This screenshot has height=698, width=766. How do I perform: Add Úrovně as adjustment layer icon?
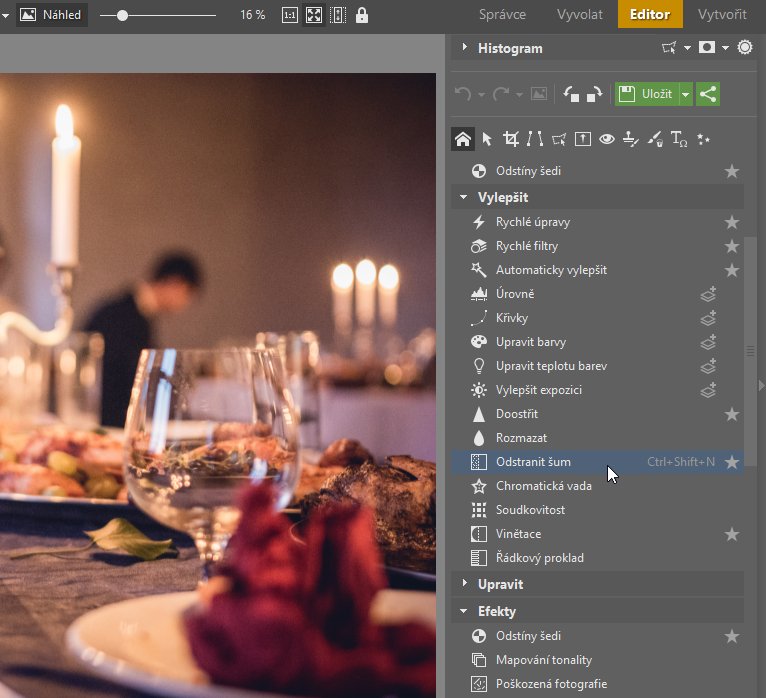pos(708,294)
